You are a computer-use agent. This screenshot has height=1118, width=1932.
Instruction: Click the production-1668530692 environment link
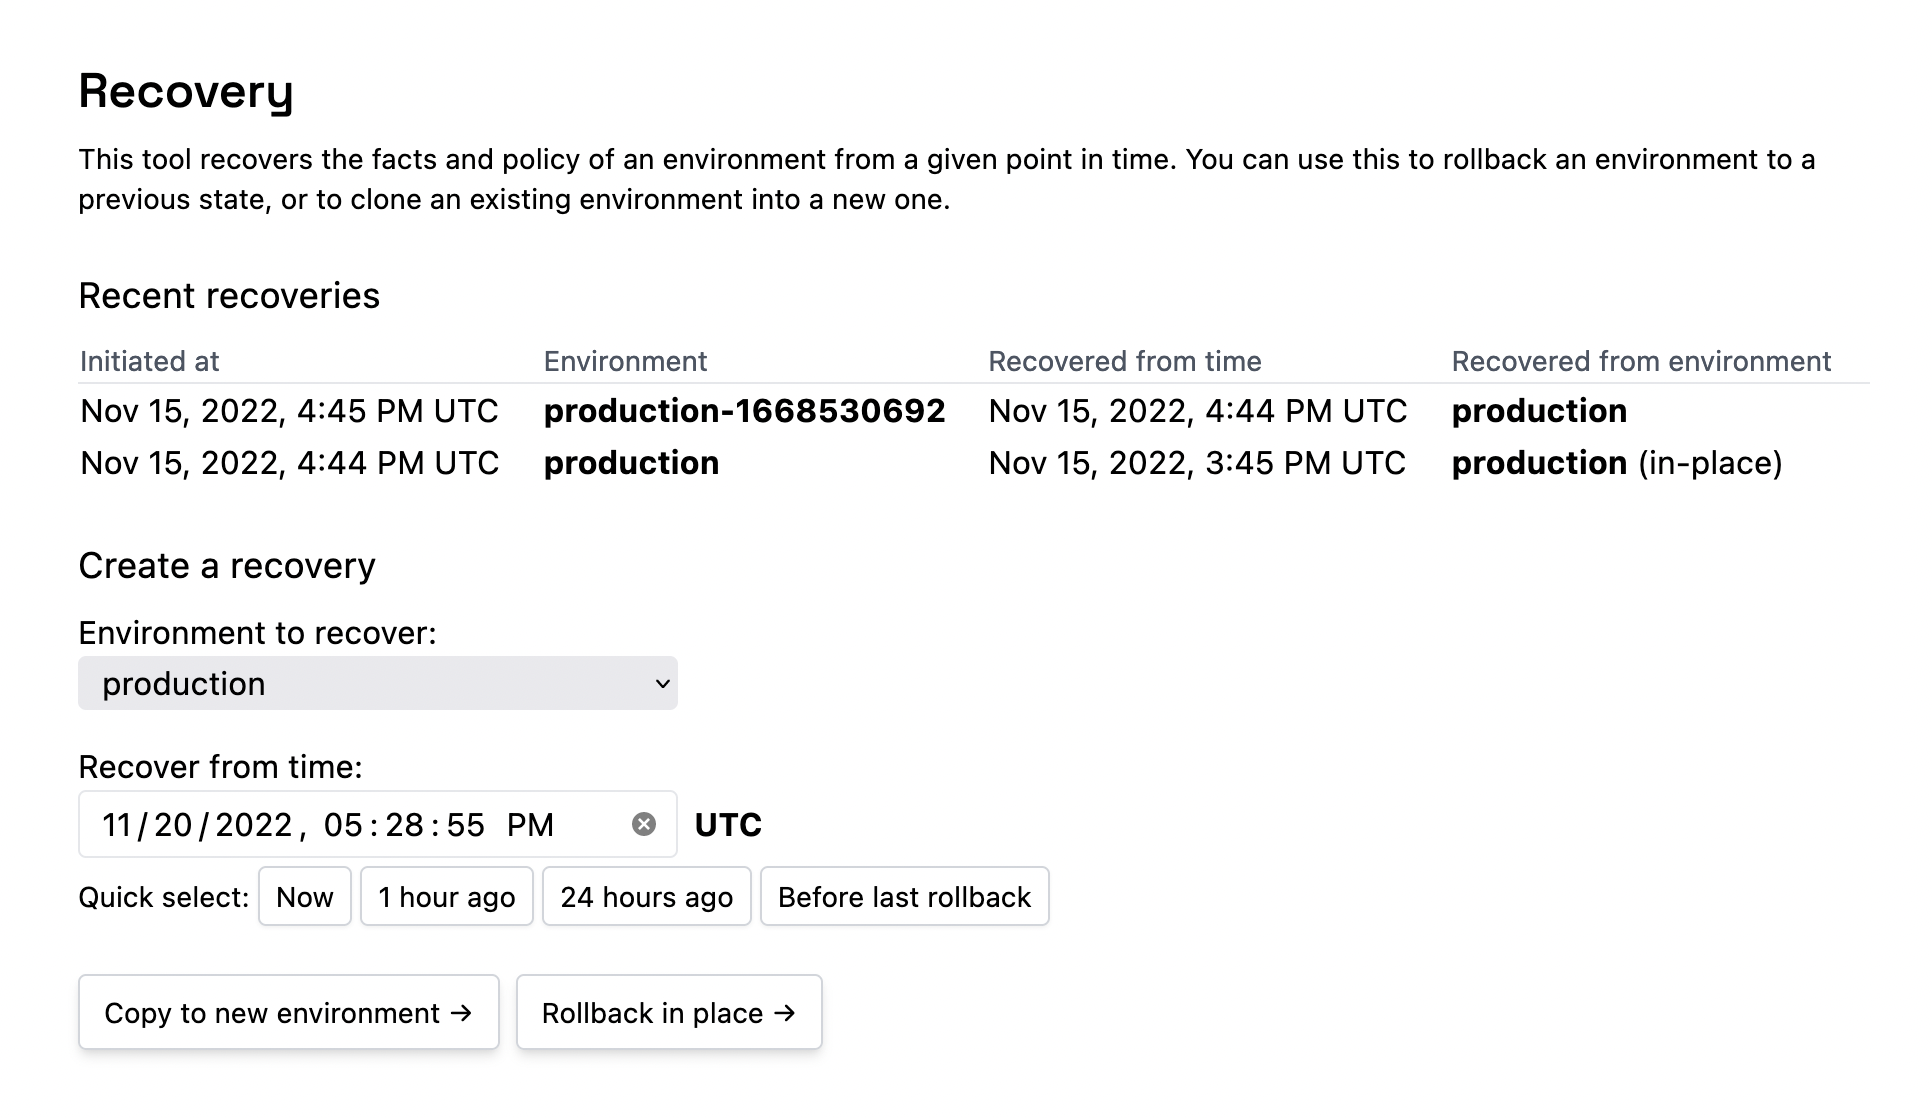746,410
